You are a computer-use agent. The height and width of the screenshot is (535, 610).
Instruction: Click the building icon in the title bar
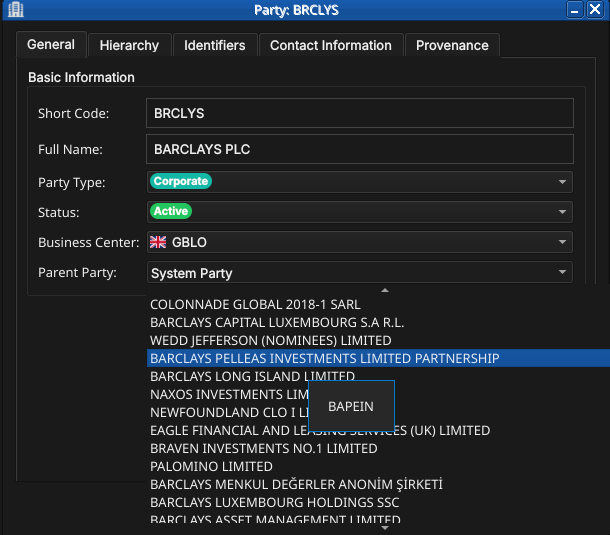click(x=16, y=9)
